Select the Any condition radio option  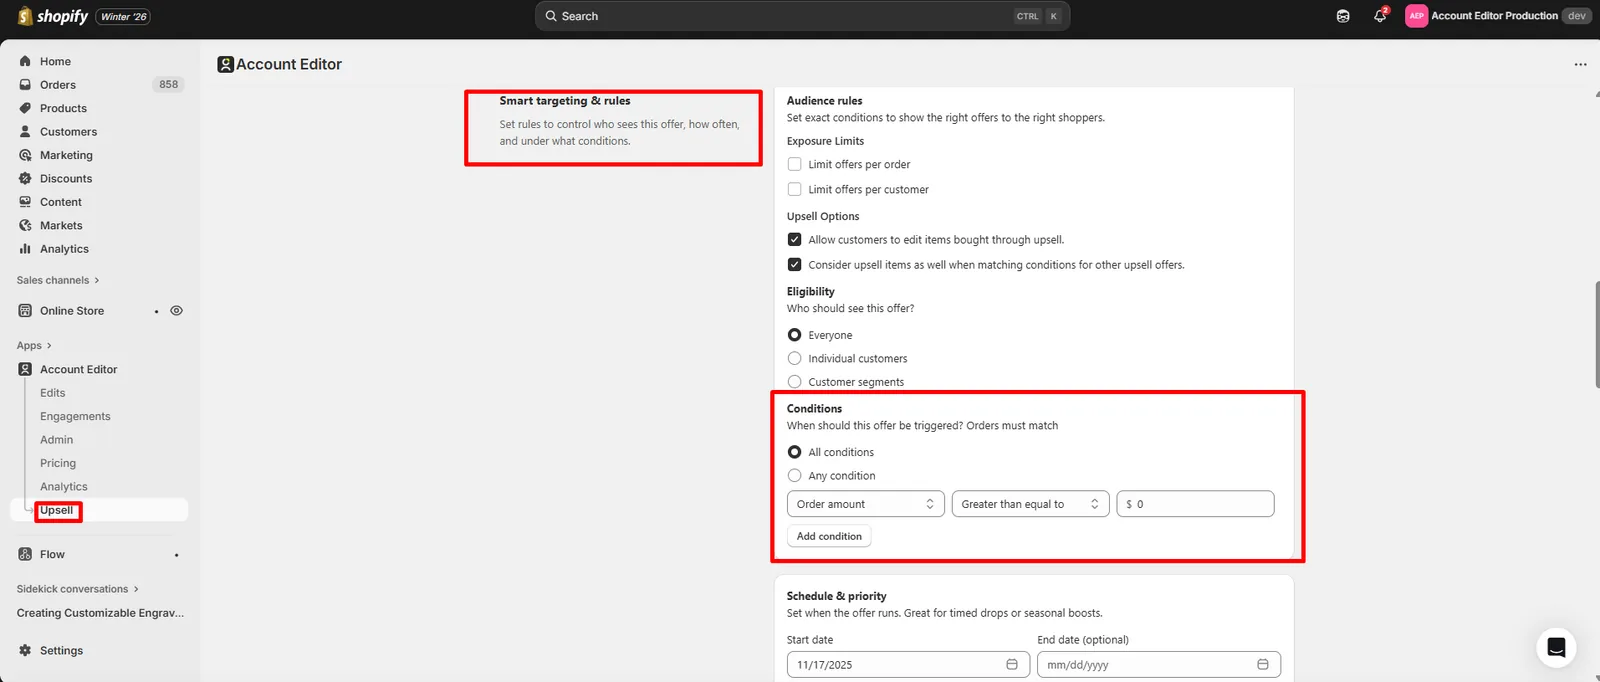tap(794, 476)
